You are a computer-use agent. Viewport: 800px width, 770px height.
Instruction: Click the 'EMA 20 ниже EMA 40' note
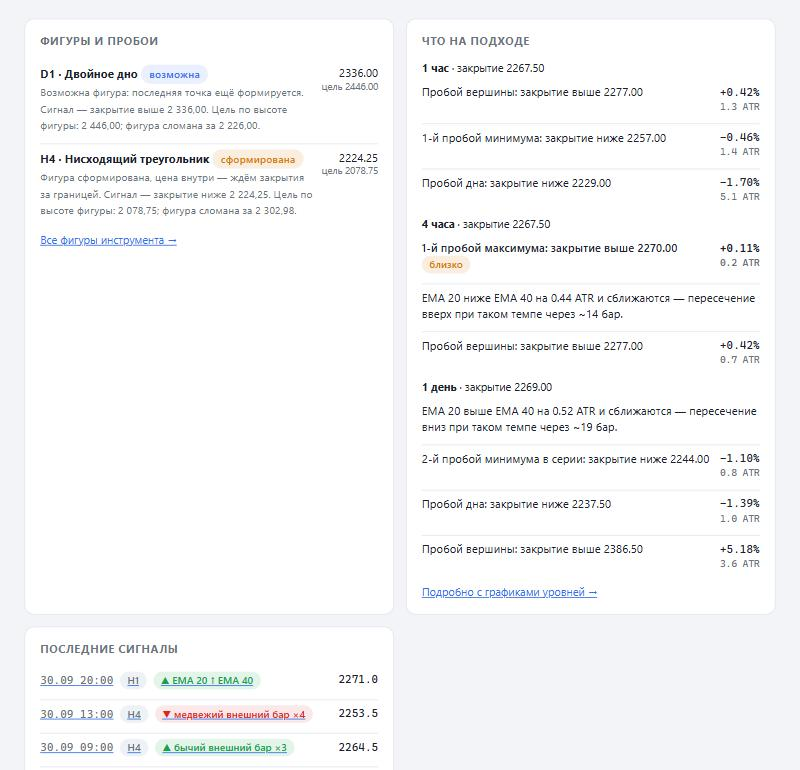click(588, 306)
